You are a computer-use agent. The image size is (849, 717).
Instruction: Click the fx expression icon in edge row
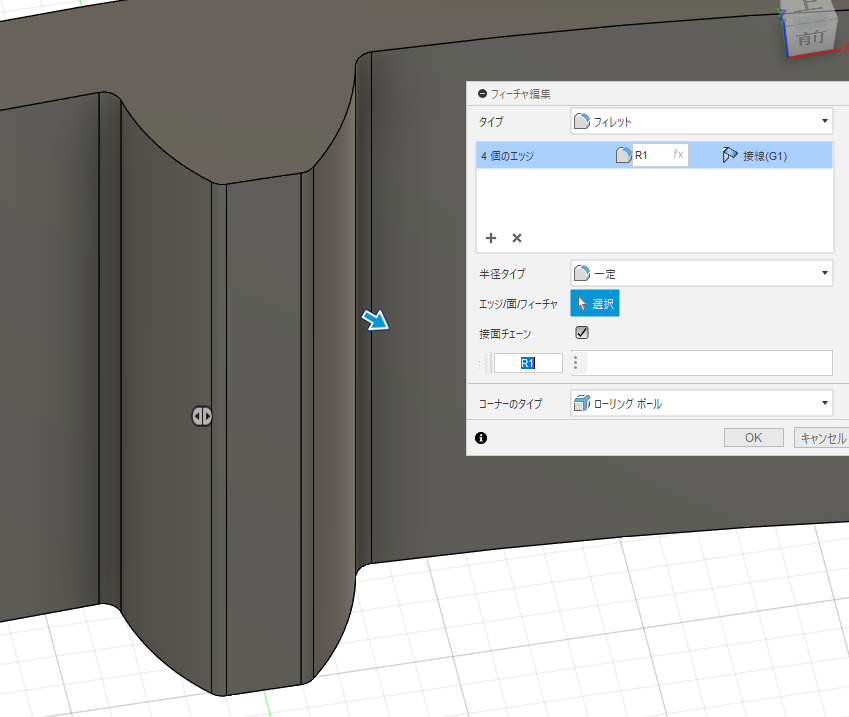click(x=678, y=155)
